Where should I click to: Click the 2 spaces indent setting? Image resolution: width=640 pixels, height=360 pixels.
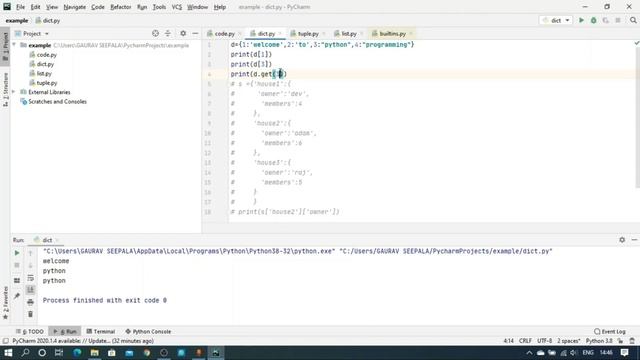pyautogui.click(x=569, y=341)
